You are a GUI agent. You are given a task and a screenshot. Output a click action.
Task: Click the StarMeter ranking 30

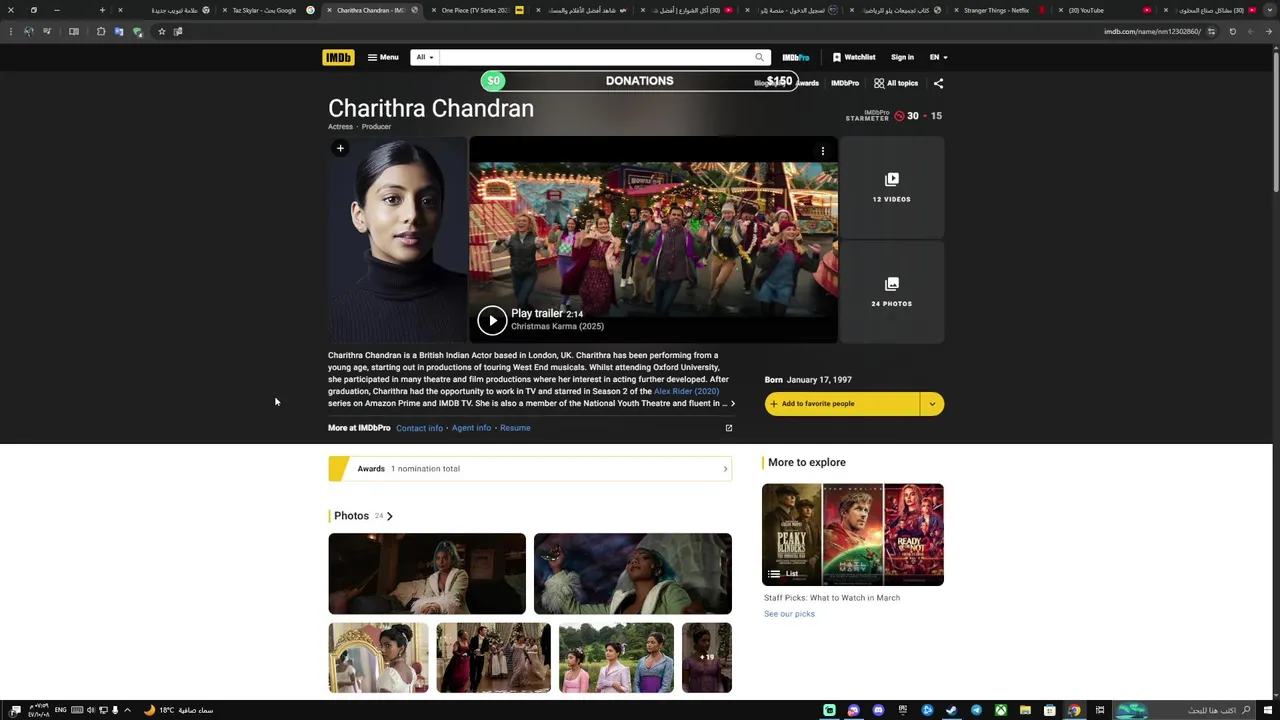912,116
